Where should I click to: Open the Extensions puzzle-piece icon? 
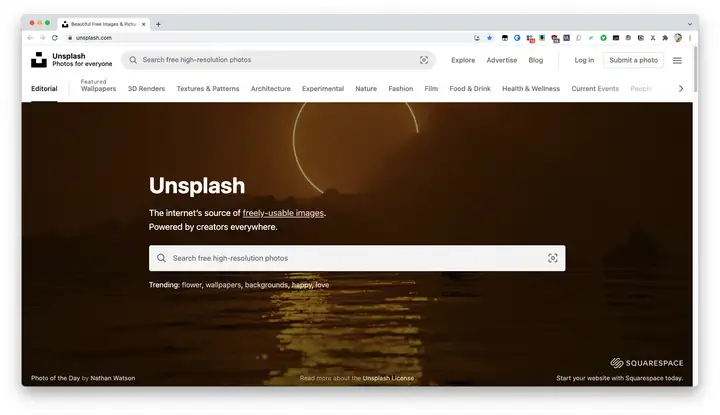tap(665, 38)
